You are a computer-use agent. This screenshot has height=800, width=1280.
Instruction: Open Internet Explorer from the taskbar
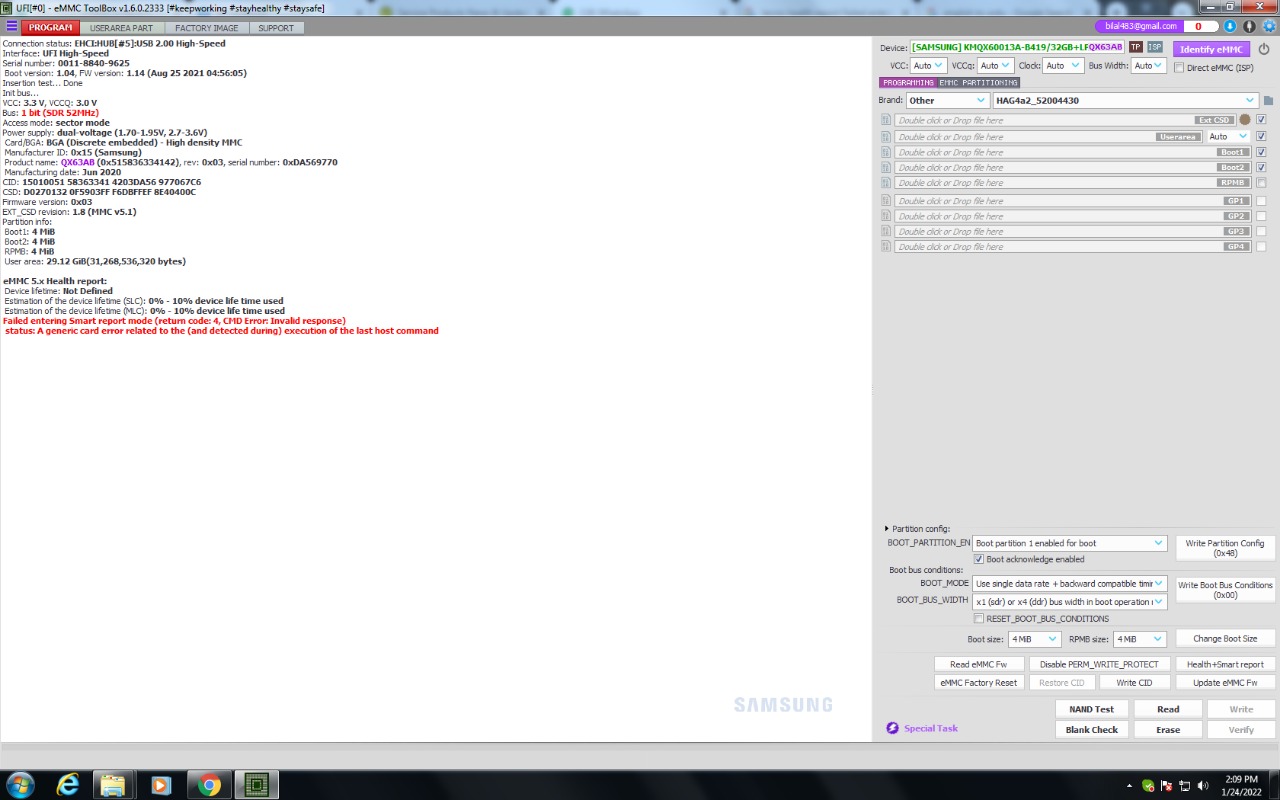click(67, 785)
